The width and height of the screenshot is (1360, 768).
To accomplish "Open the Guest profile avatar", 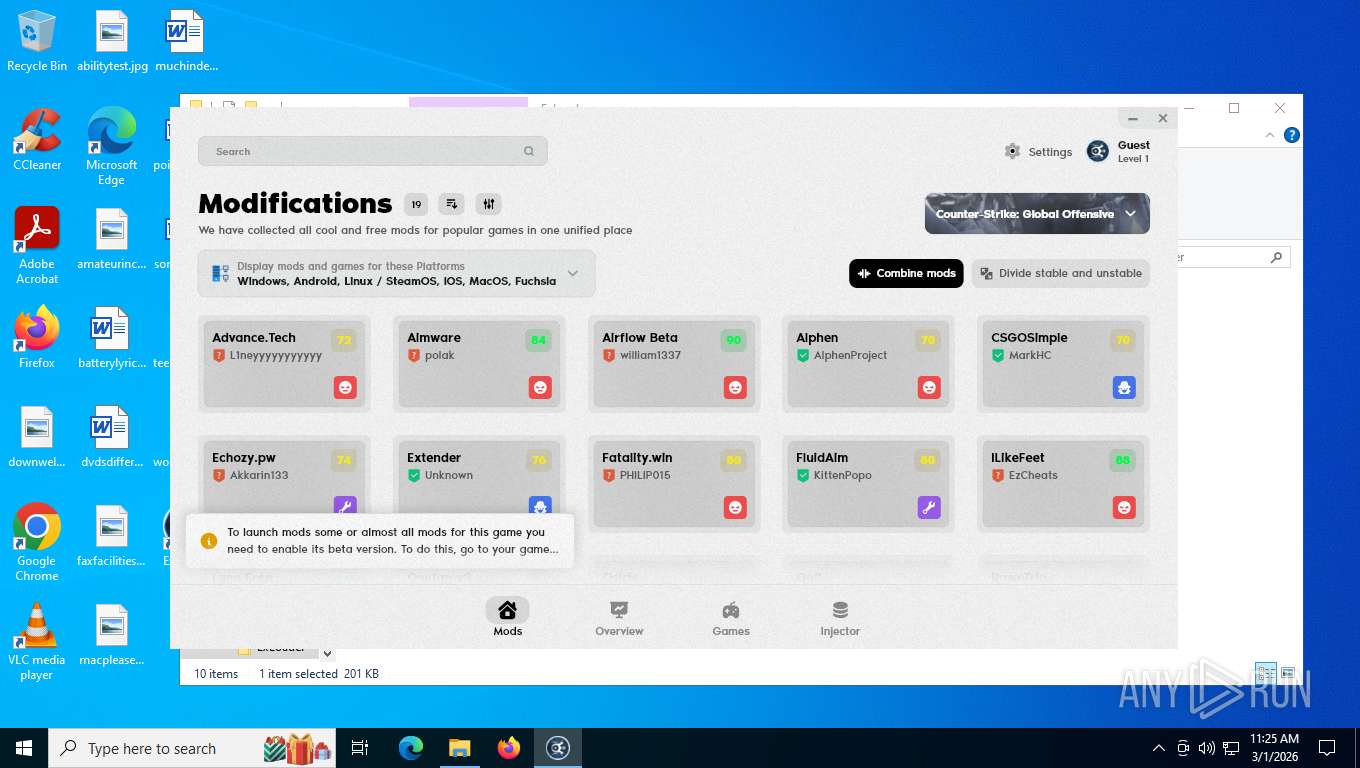I will tap(1098, 151).
